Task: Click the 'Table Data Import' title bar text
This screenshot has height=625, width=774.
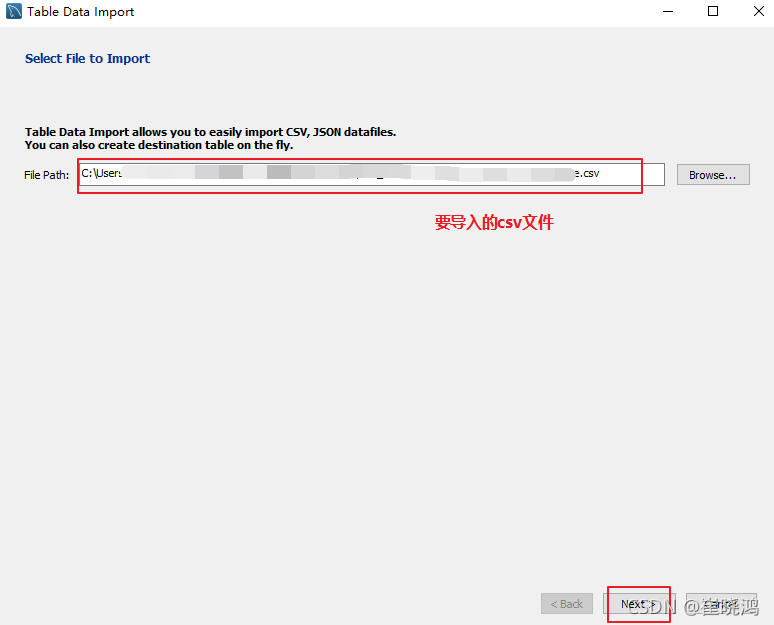Action: pos(80,12)
